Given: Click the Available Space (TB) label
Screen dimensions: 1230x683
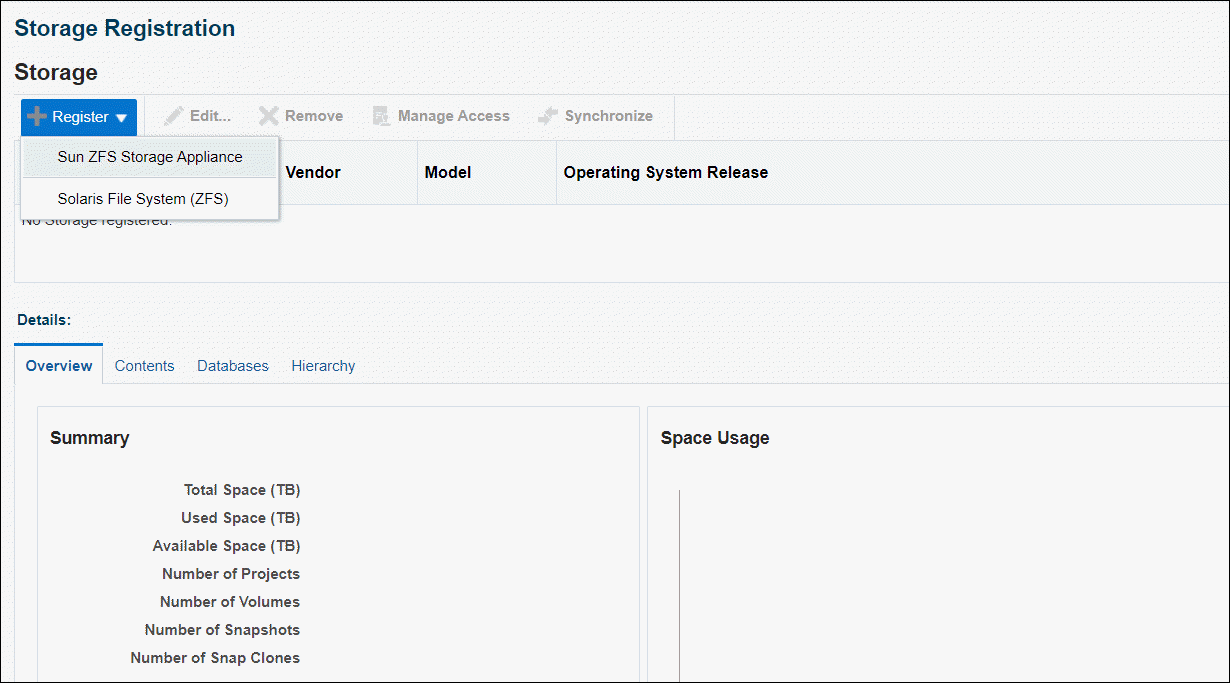Looking at the screenshot, I should pyautogui.click(x=226, y=546).
